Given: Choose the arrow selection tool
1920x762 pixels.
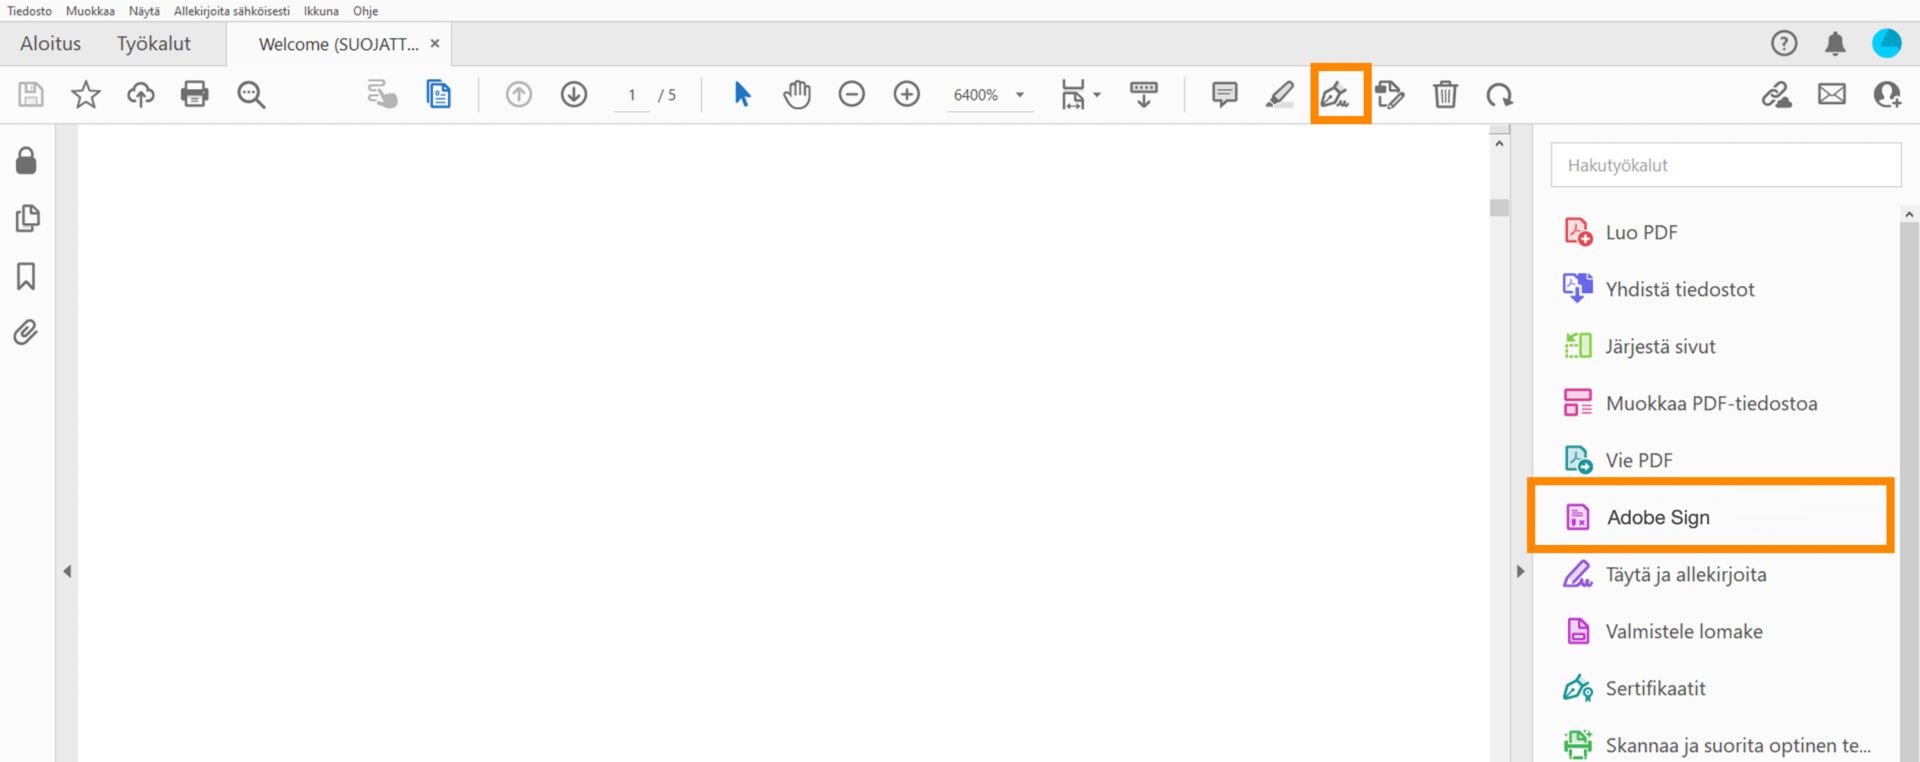Looking at the screenshot, I should coord(742,95).
